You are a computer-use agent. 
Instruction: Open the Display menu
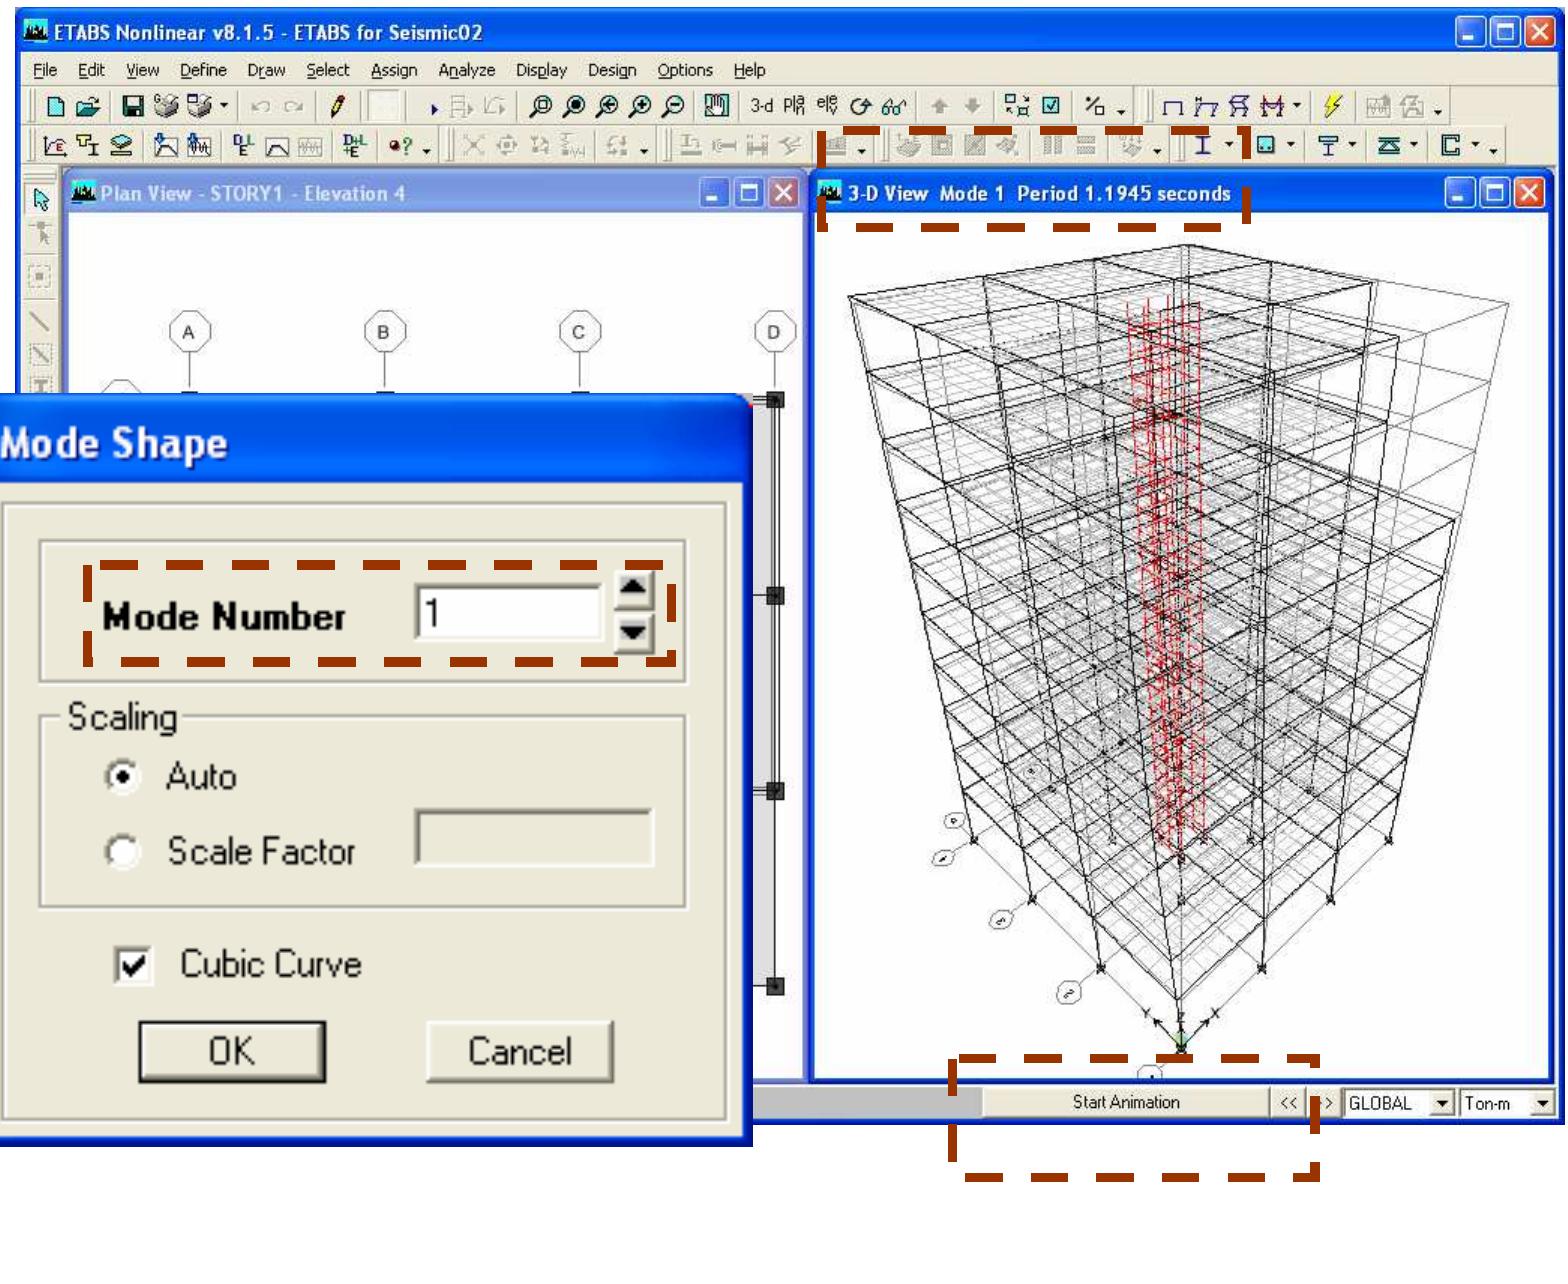pyautogui.click(x=541, y=70)
